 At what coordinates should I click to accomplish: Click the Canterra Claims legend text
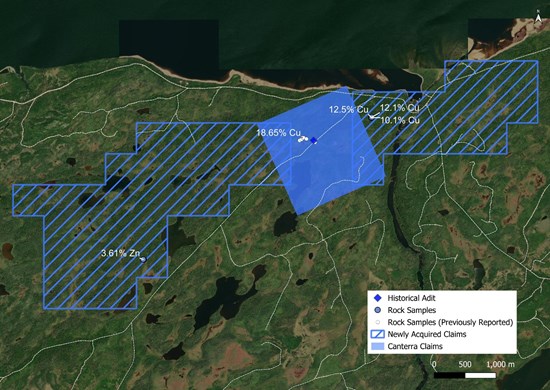coord(415,347)
